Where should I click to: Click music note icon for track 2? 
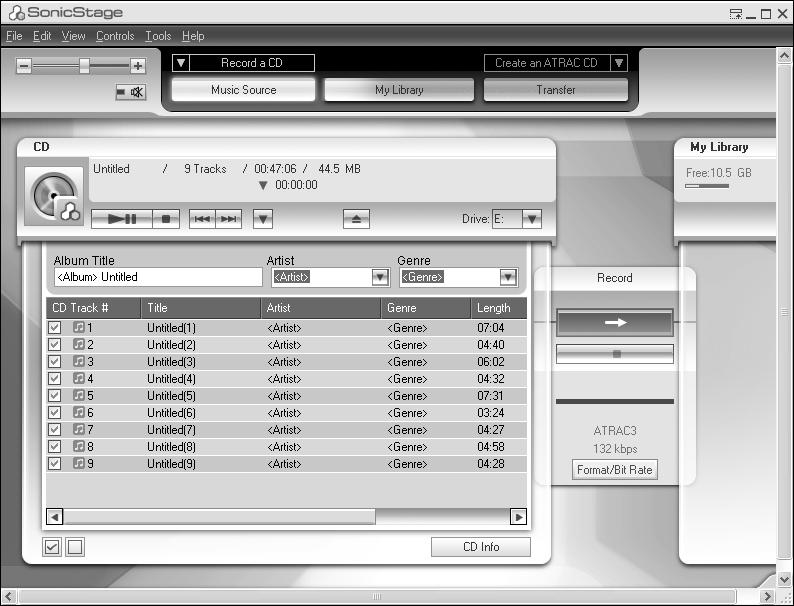click(78, 344)
